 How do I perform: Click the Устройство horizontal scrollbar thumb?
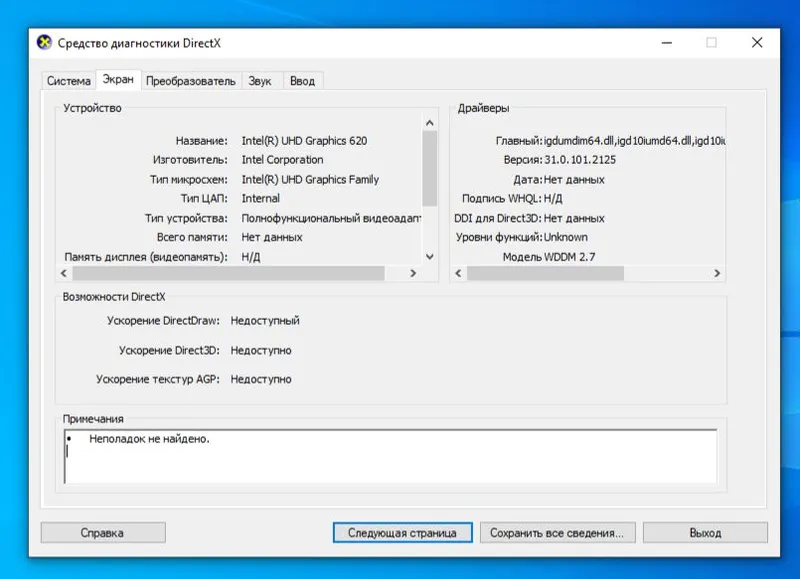(x=228, y=273)
